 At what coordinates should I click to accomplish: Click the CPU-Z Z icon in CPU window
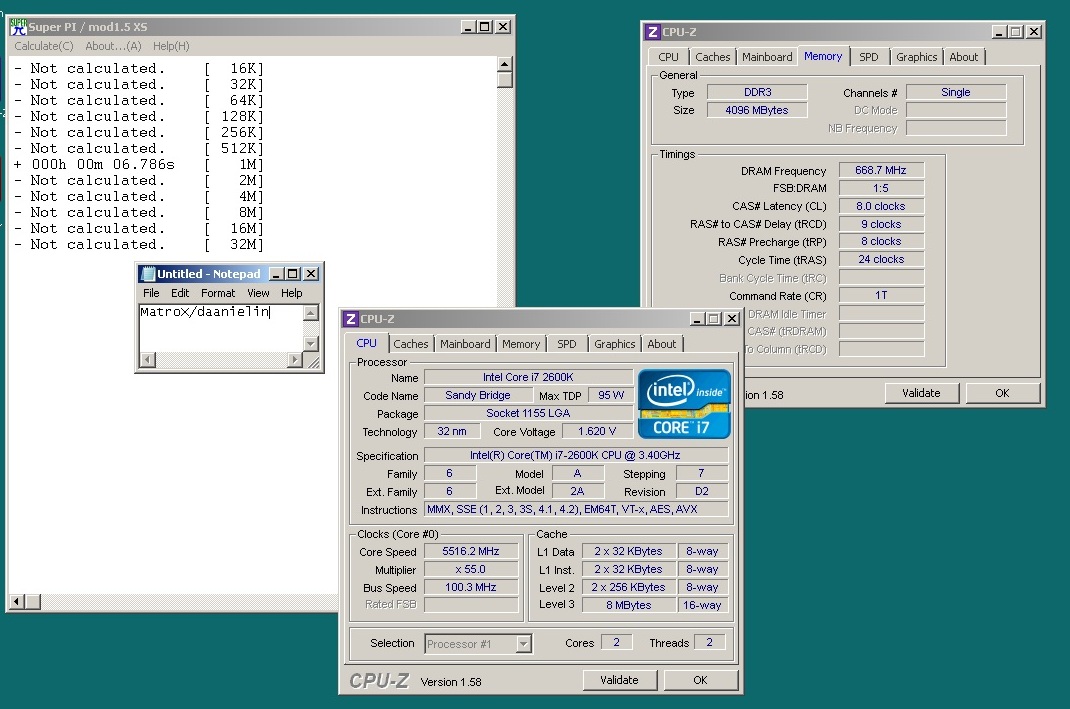tap(351, 319)
